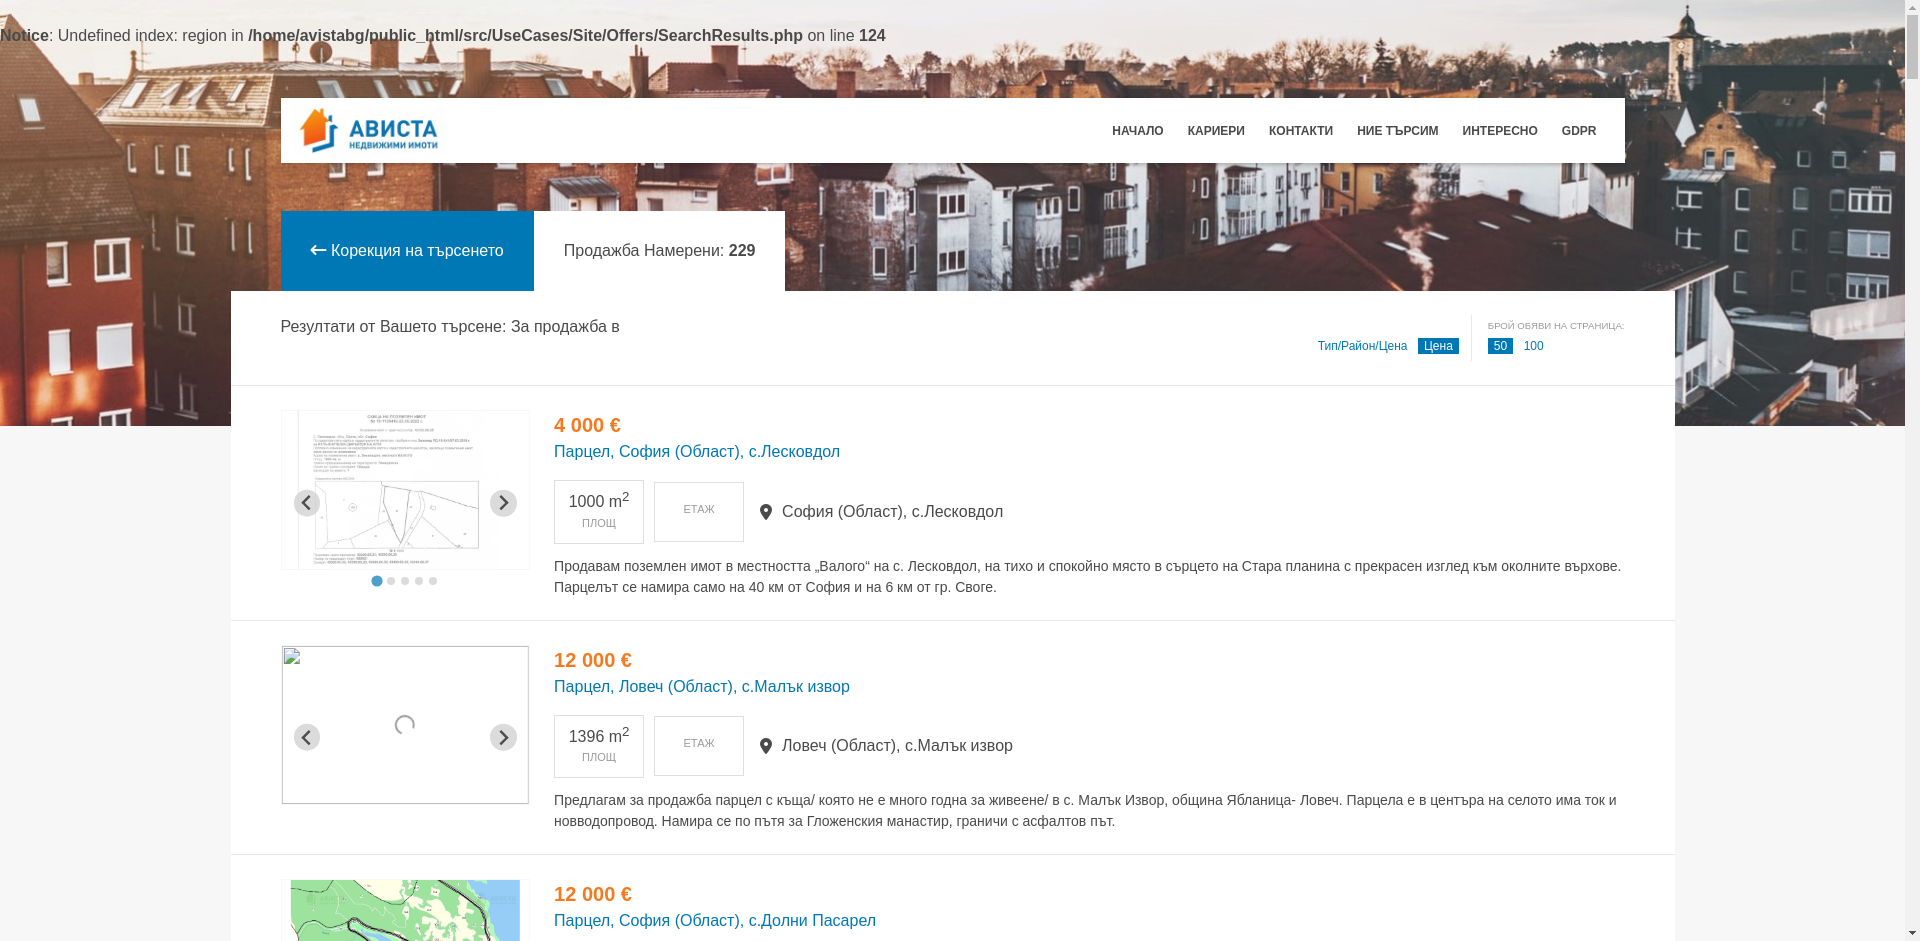1920x941 pixels.
Task: Open the КАРИЕРИ menu item
Action: [1216, 131]
